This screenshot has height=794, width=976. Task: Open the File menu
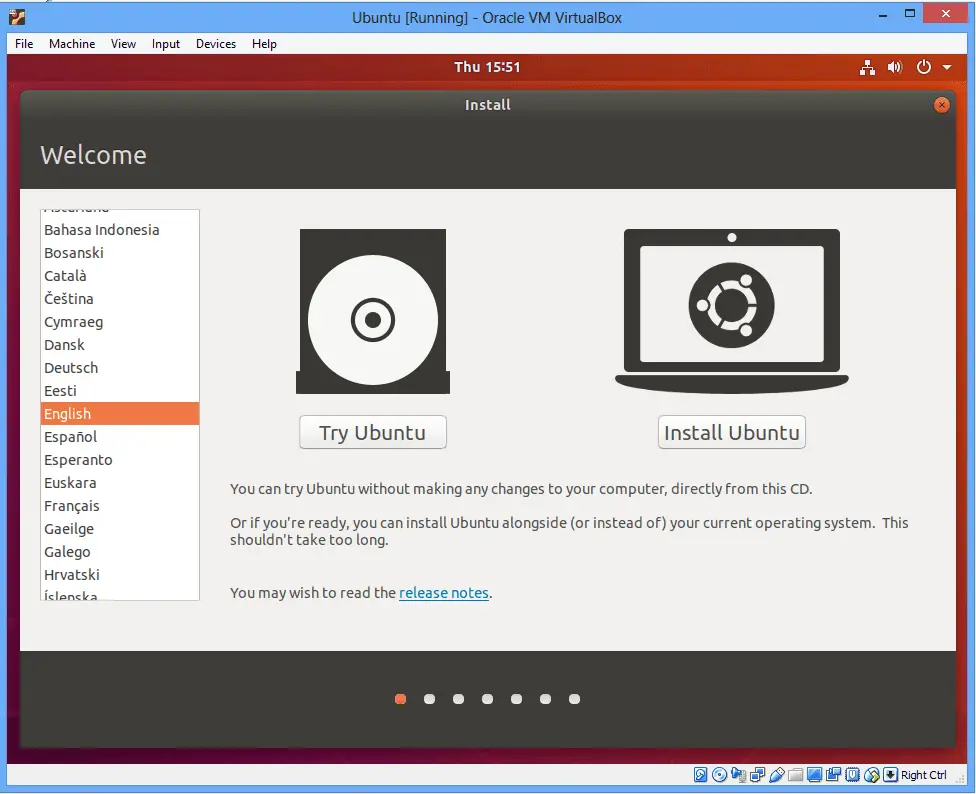pos(24,44)
